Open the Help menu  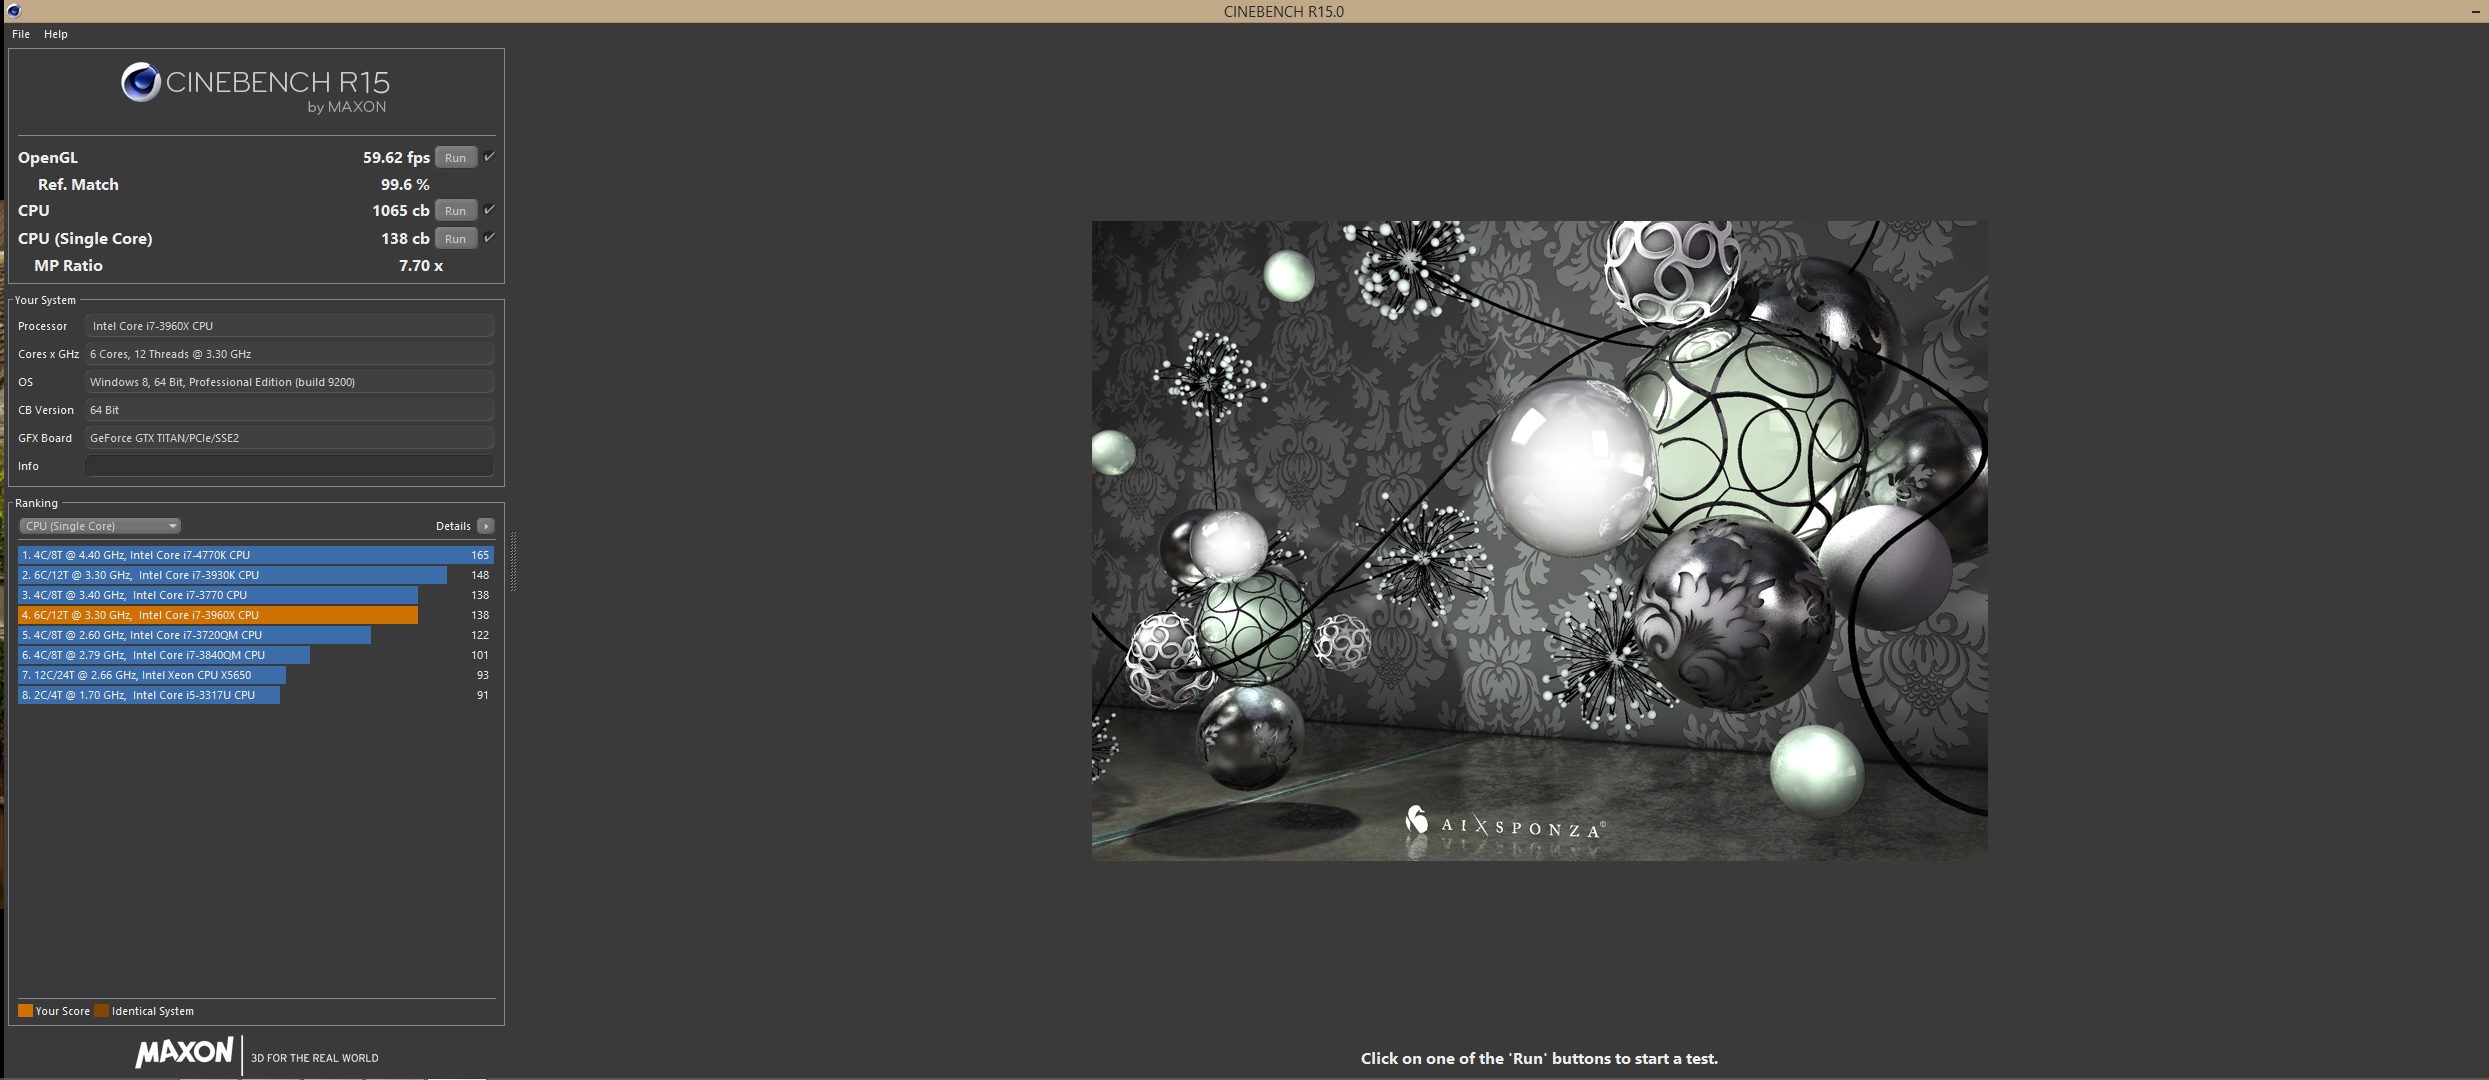pos(56,34)
